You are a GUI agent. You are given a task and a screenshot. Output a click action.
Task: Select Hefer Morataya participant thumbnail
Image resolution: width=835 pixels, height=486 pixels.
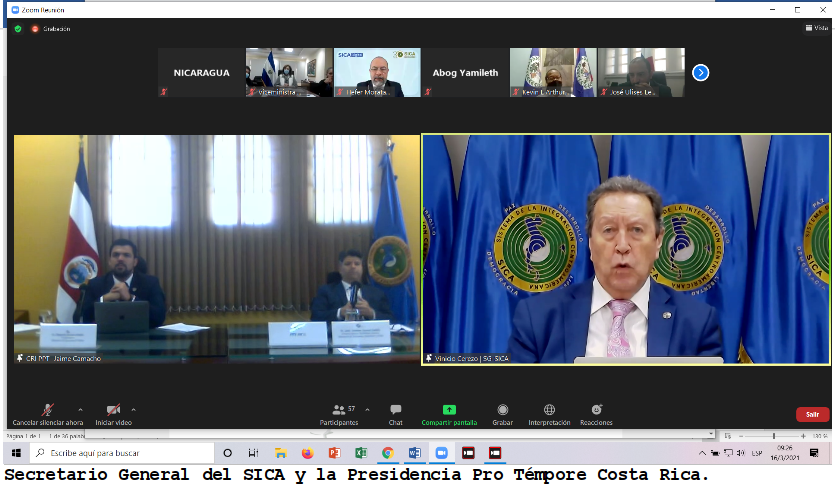(x=377, y=72)
